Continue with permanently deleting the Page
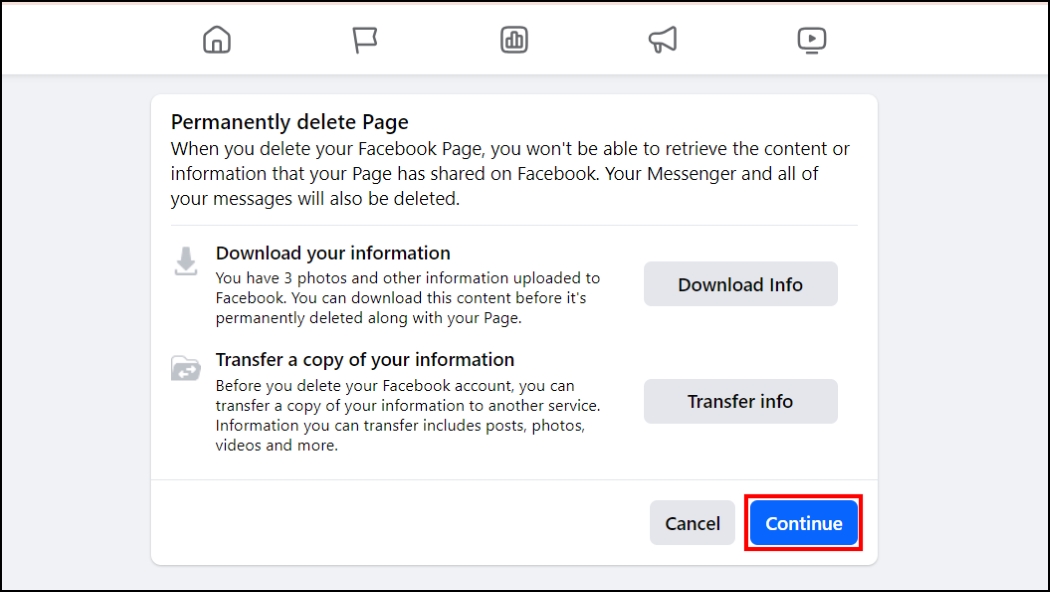This screenshot has width=1050, height=592. (803, 522)
